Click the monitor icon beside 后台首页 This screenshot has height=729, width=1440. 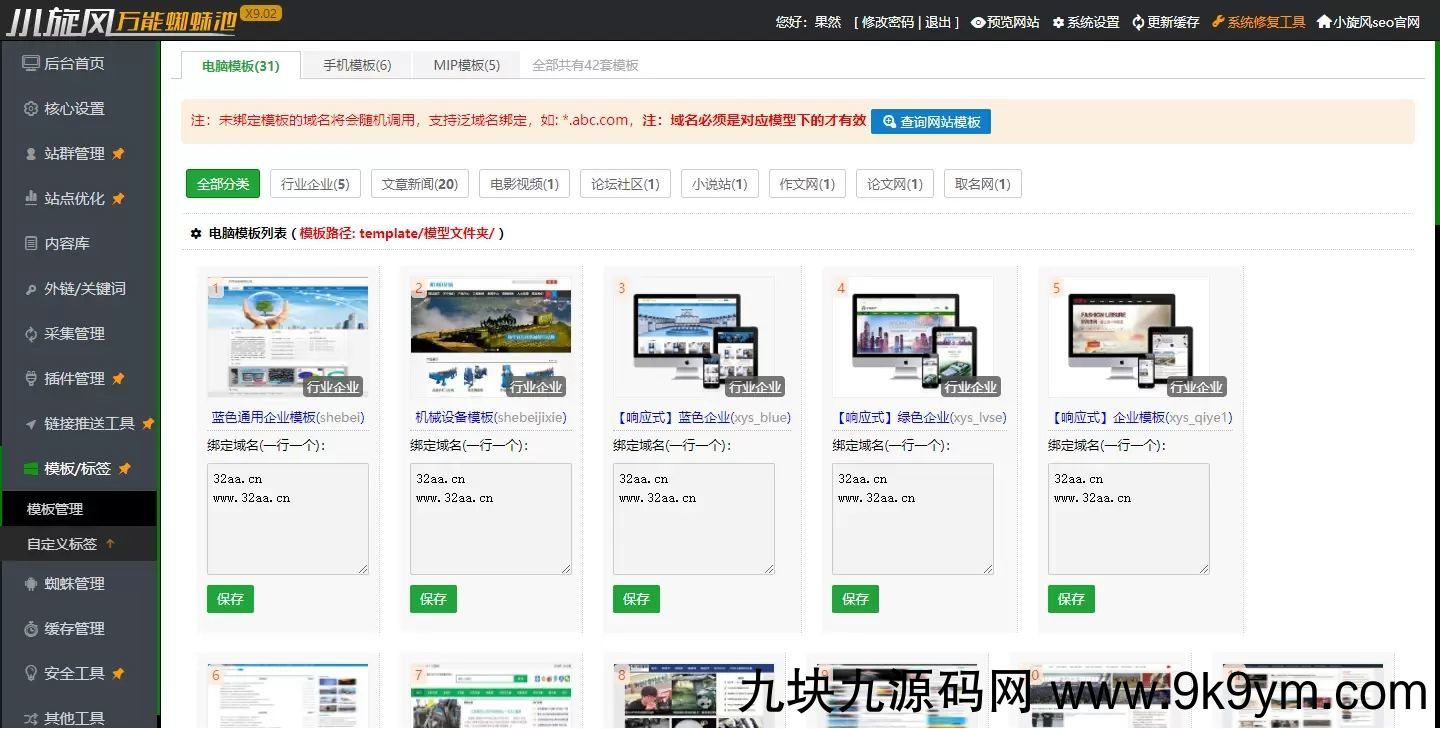pyautogui.click(x=30, y=63)
